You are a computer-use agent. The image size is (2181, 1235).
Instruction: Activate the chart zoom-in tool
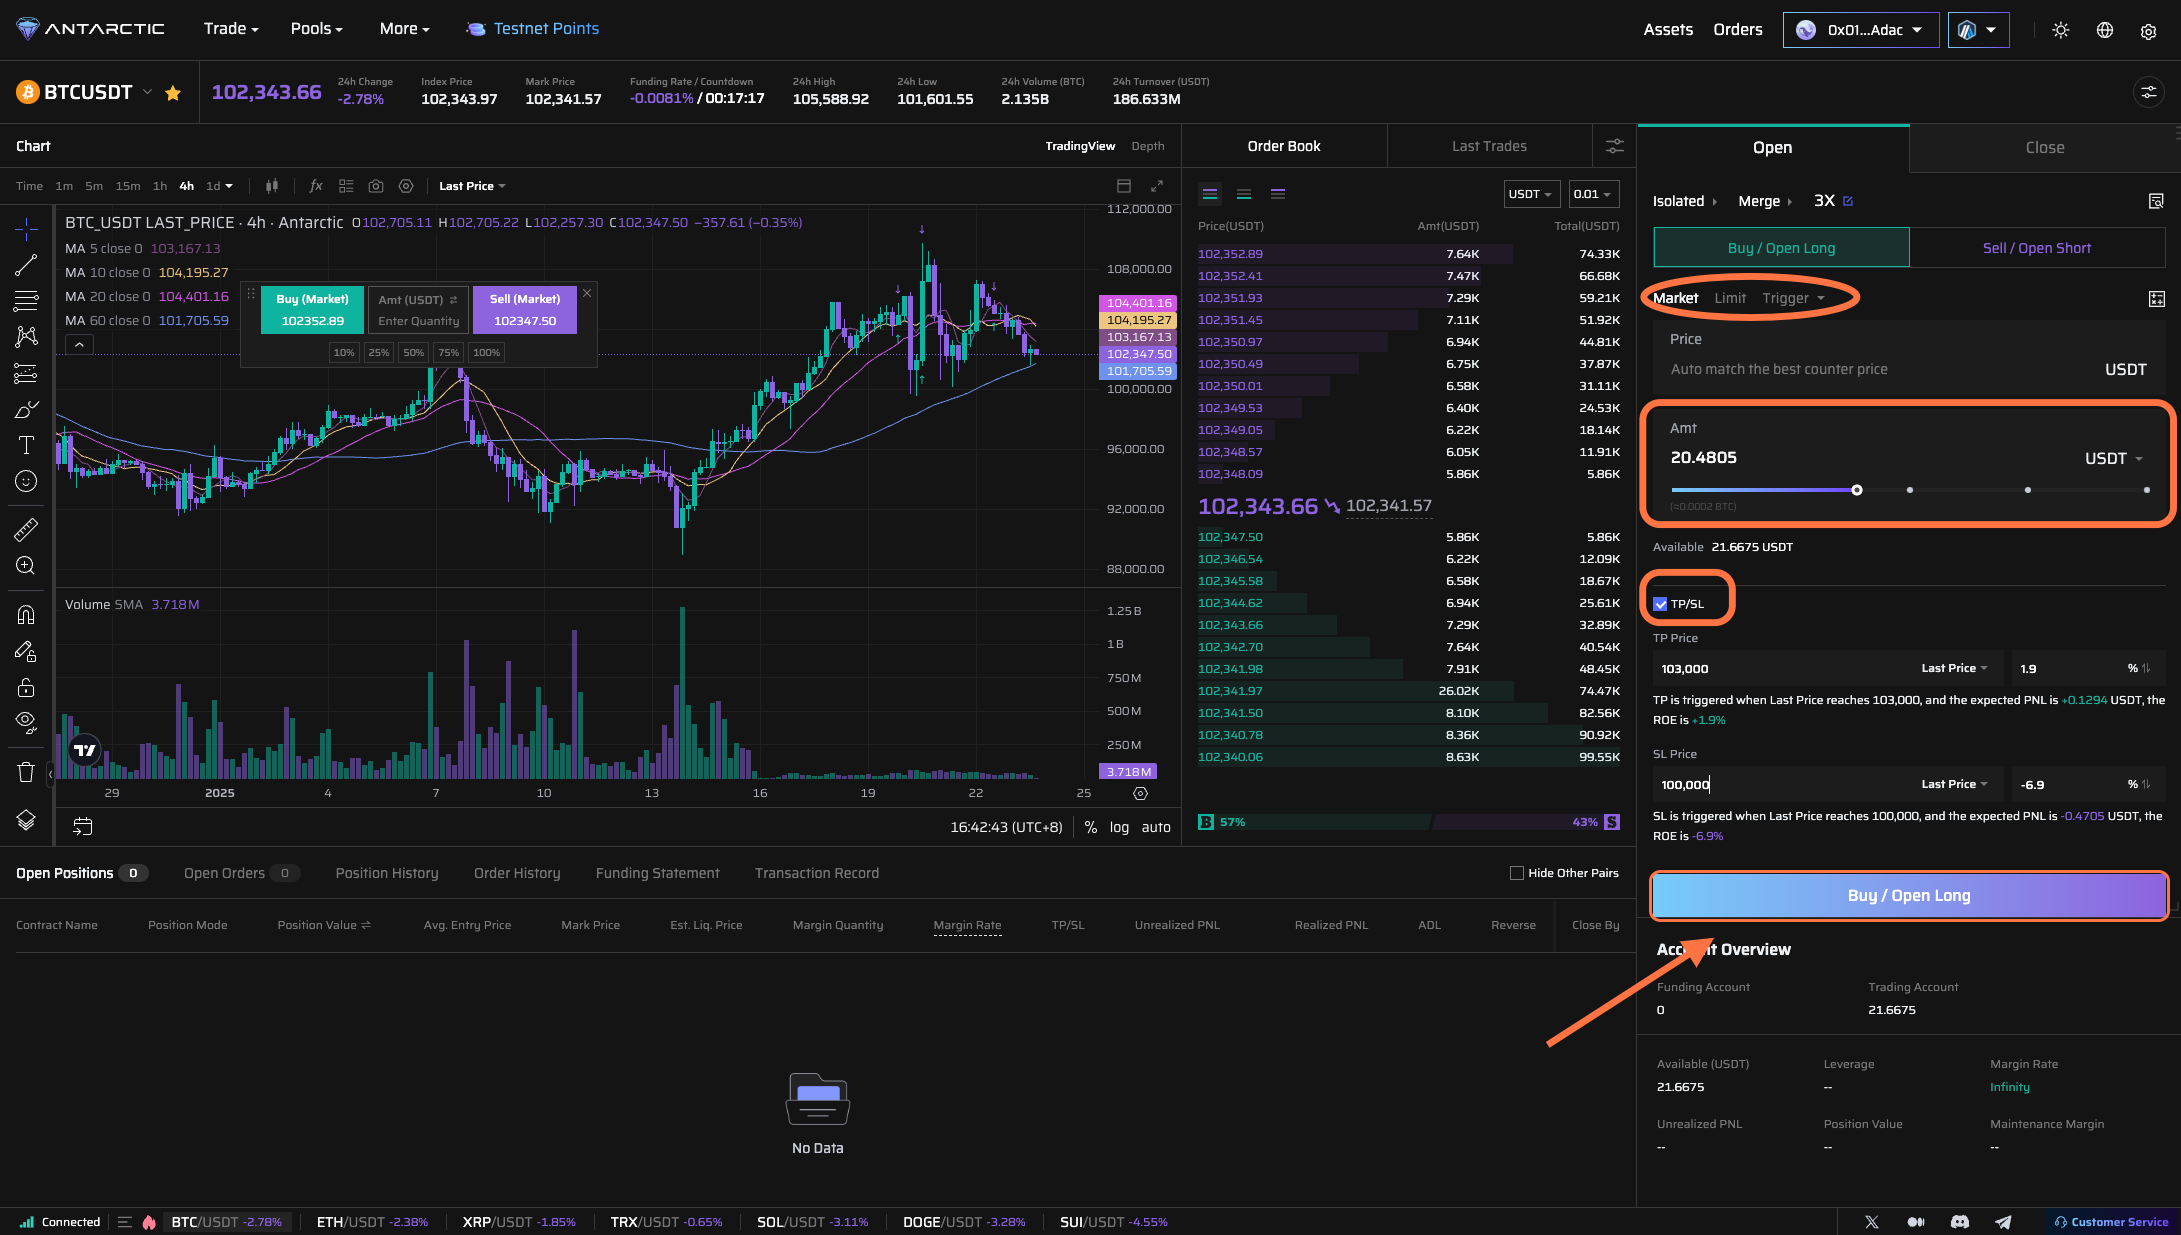click(26, 565)
